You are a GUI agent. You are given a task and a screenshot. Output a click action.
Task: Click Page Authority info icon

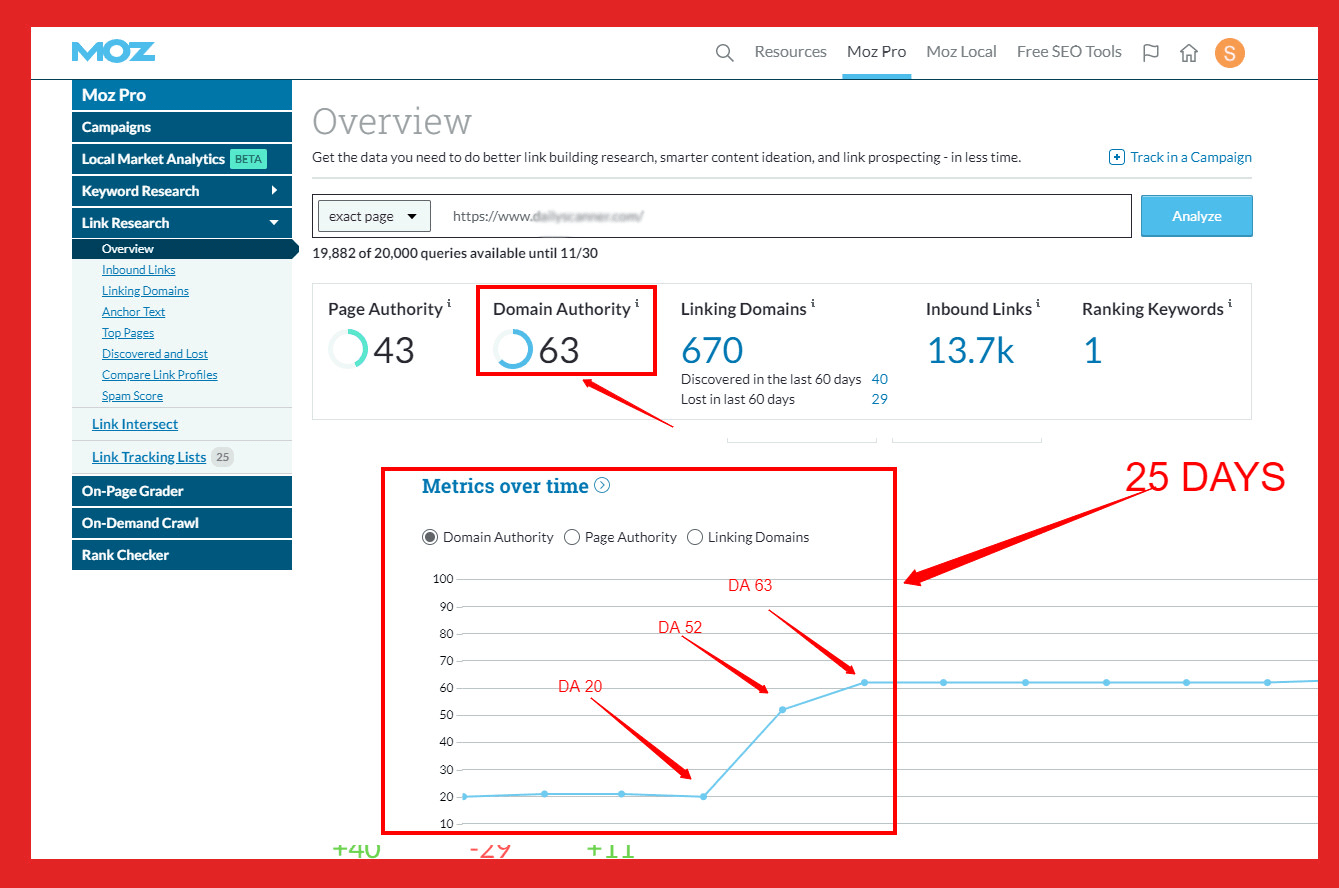click(x=449, y=303)
